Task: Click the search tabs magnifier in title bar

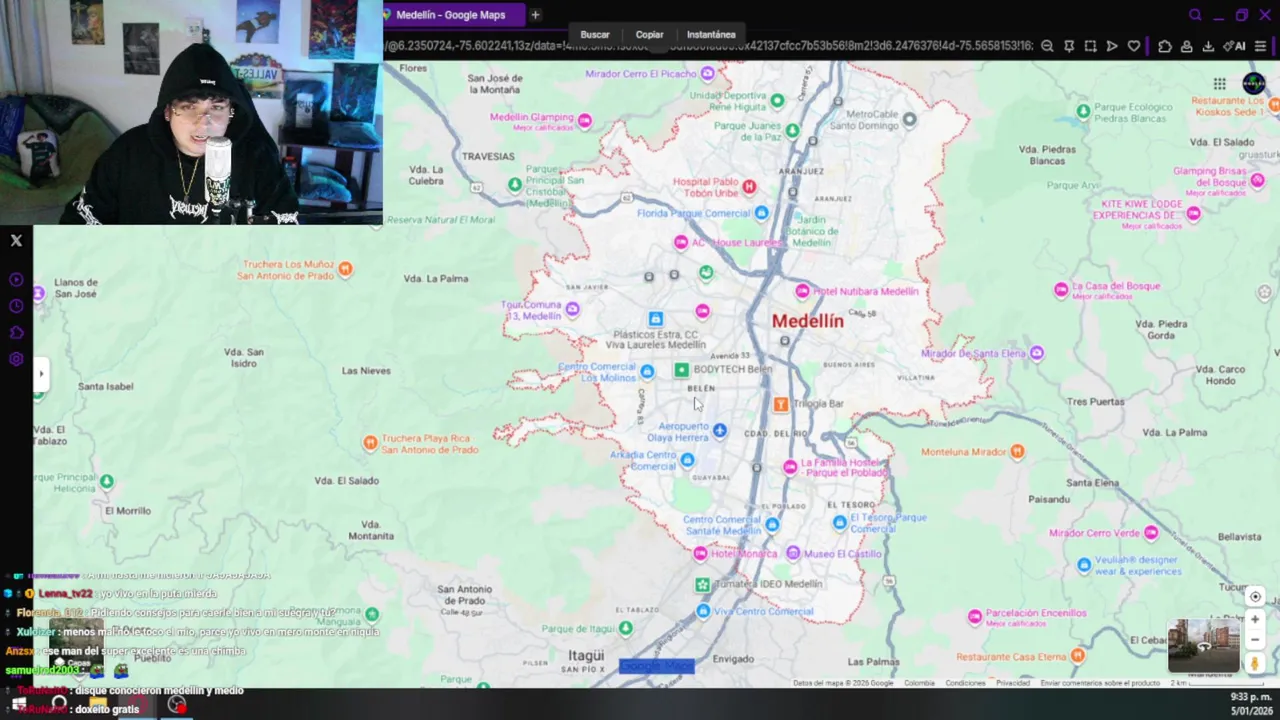Action: click(1195, 15)
